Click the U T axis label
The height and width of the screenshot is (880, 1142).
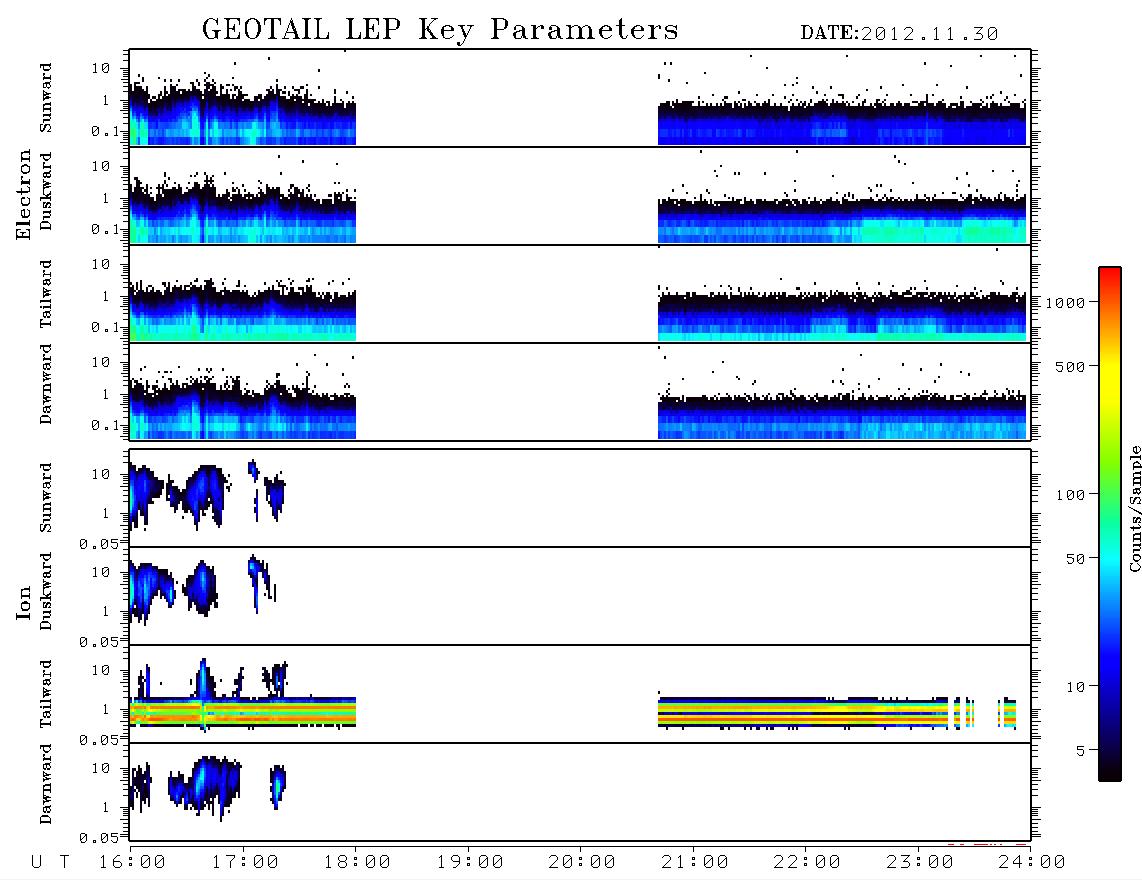click(x=51, y=863)
